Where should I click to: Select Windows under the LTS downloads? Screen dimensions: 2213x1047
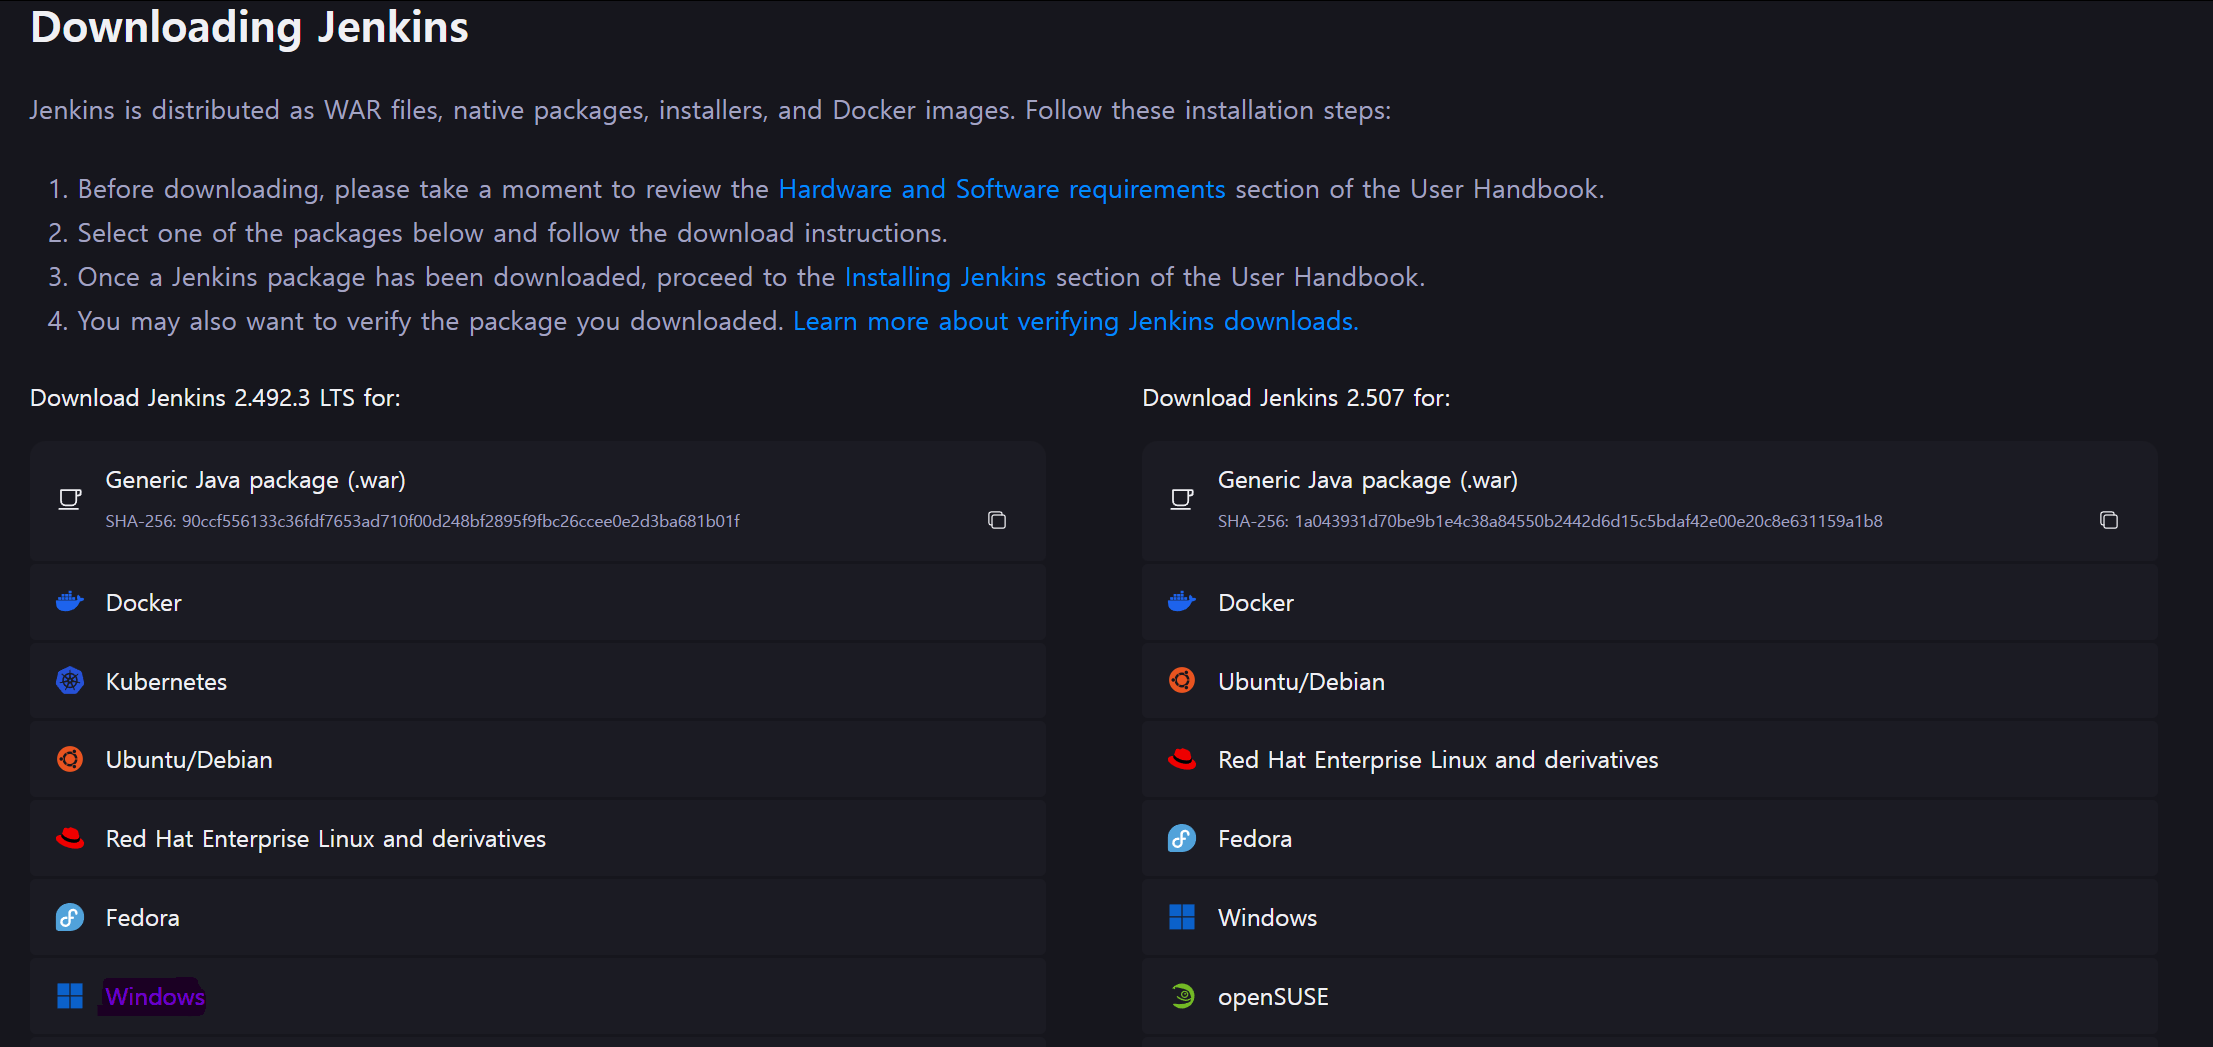[x=155, y=997]
